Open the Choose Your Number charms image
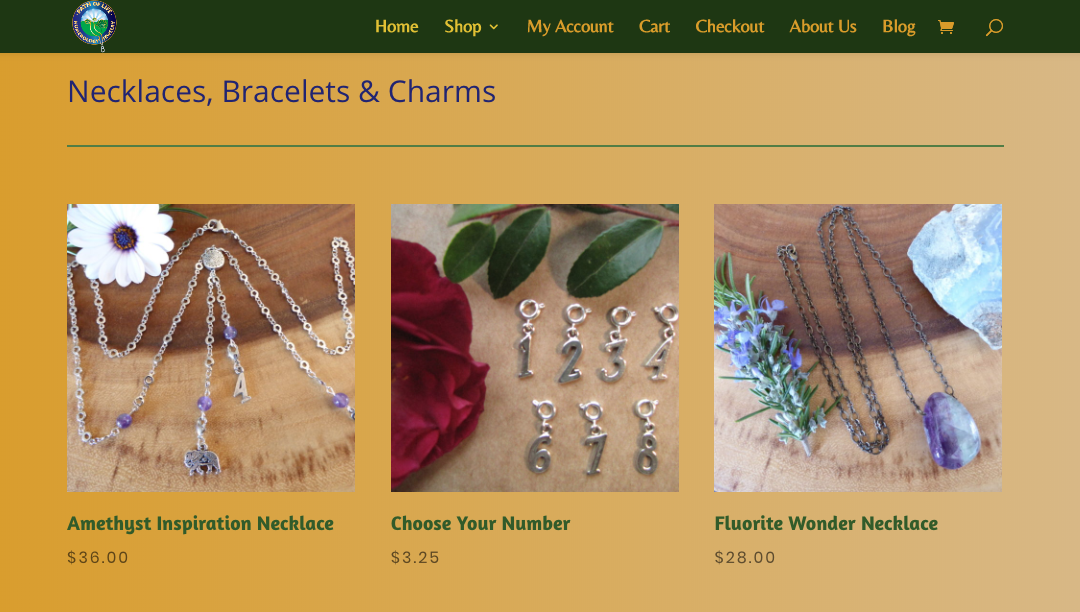The width and height of the screenshot is (1080, 612). 534,348
